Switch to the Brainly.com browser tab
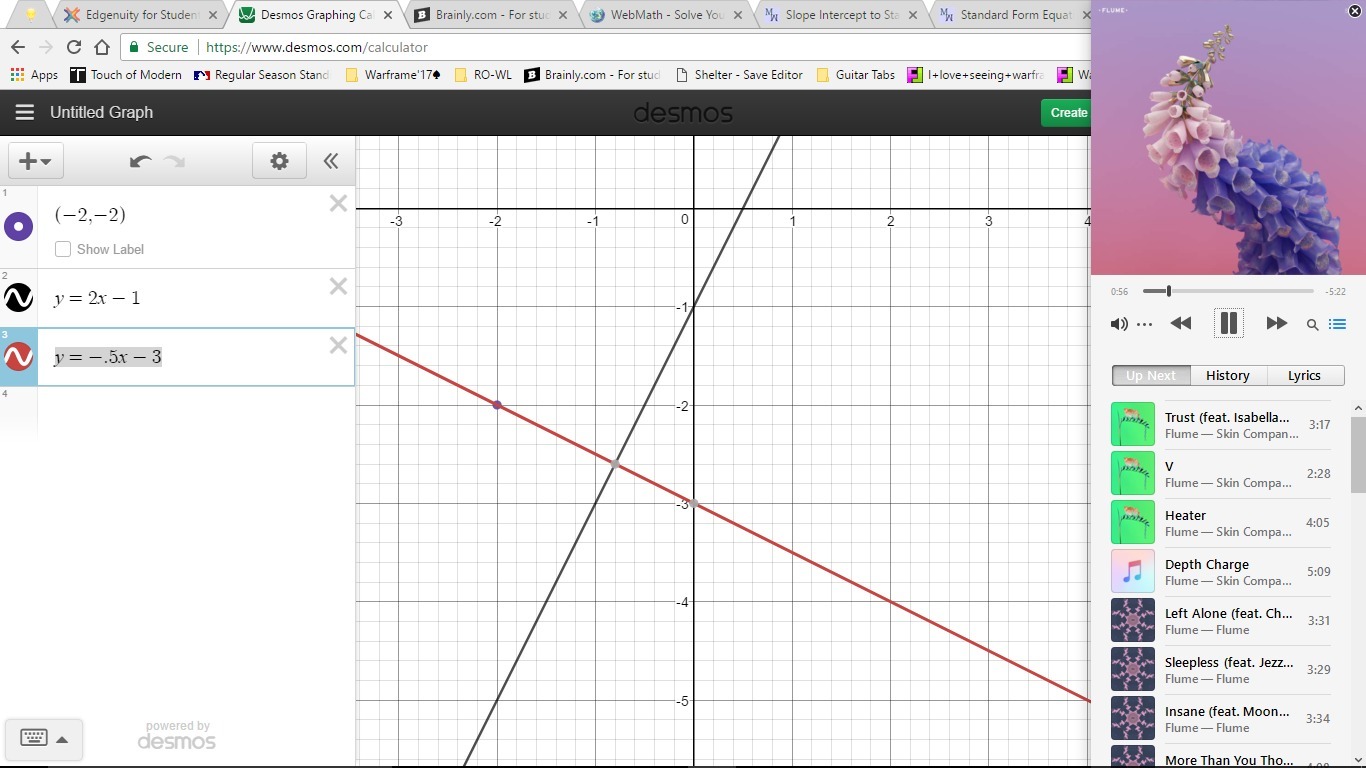This screenshot has width=1366, height=768. 490,15
